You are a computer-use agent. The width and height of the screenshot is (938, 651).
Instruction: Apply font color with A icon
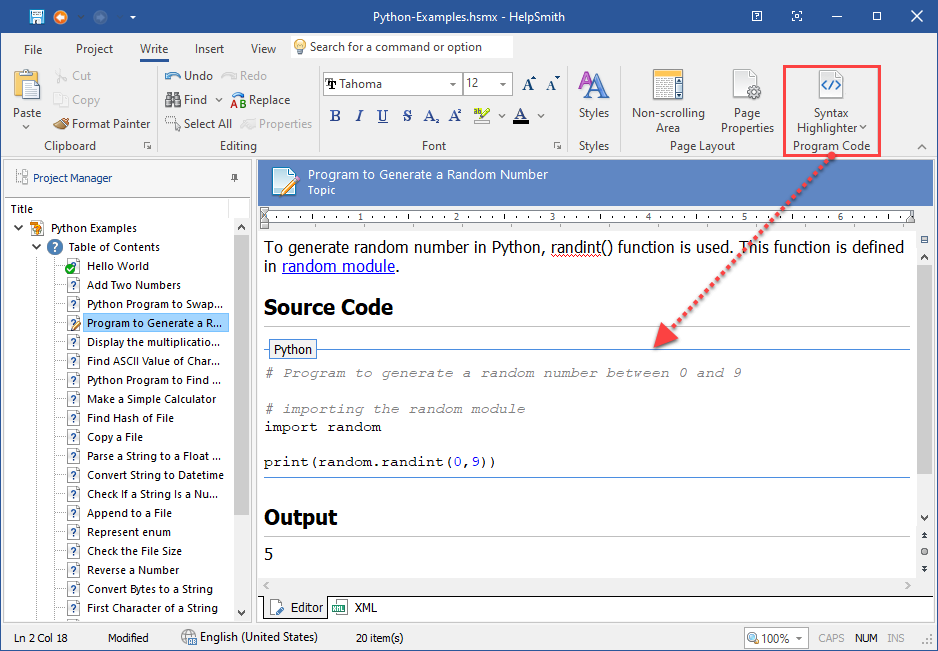click(x=521, y=115)
